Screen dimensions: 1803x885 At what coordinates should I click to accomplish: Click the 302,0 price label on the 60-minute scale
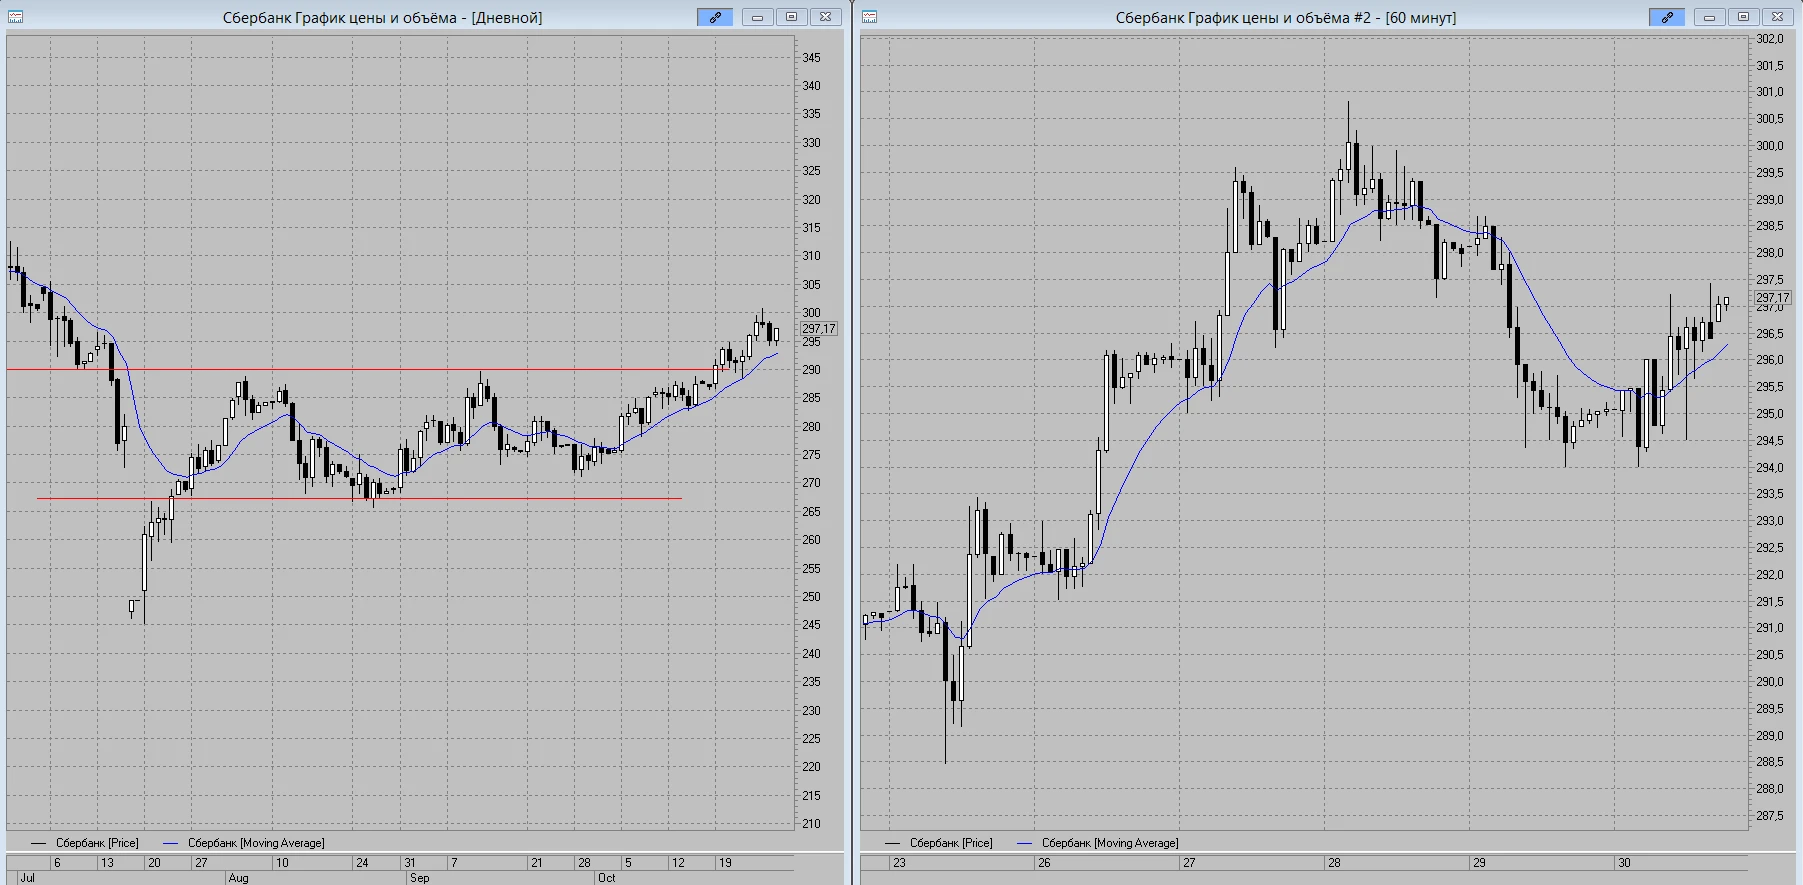(x=1770, y=39)
